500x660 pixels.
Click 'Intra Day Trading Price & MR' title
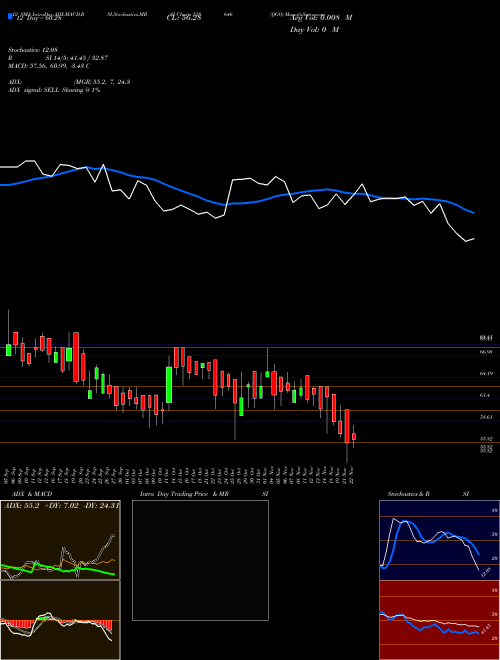tap(184, 494)
